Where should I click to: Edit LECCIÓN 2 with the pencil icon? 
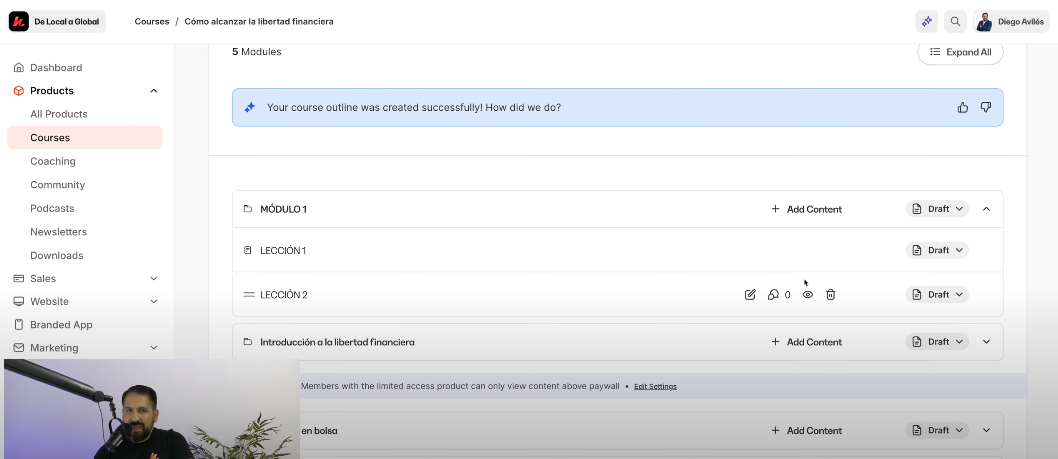(750, 295)
